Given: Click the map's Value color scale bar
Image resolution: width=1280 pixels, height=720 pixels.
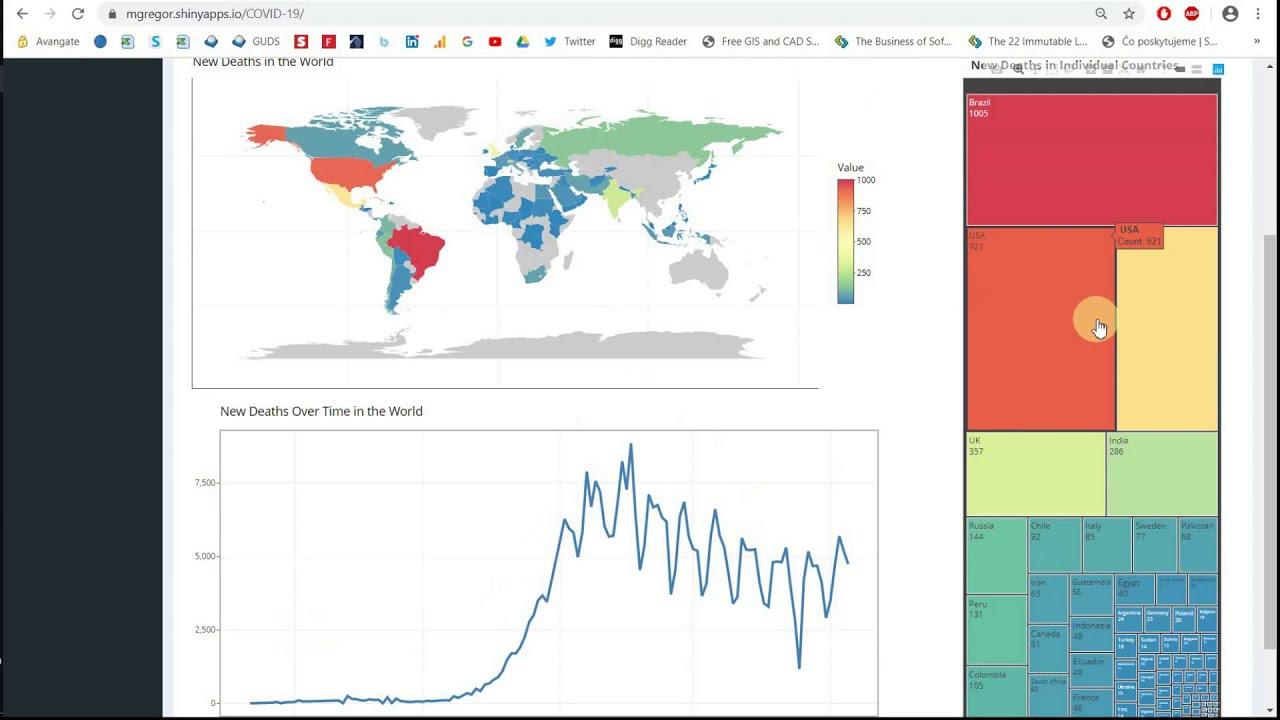Looking at the screenshot, I should point(846,241).
